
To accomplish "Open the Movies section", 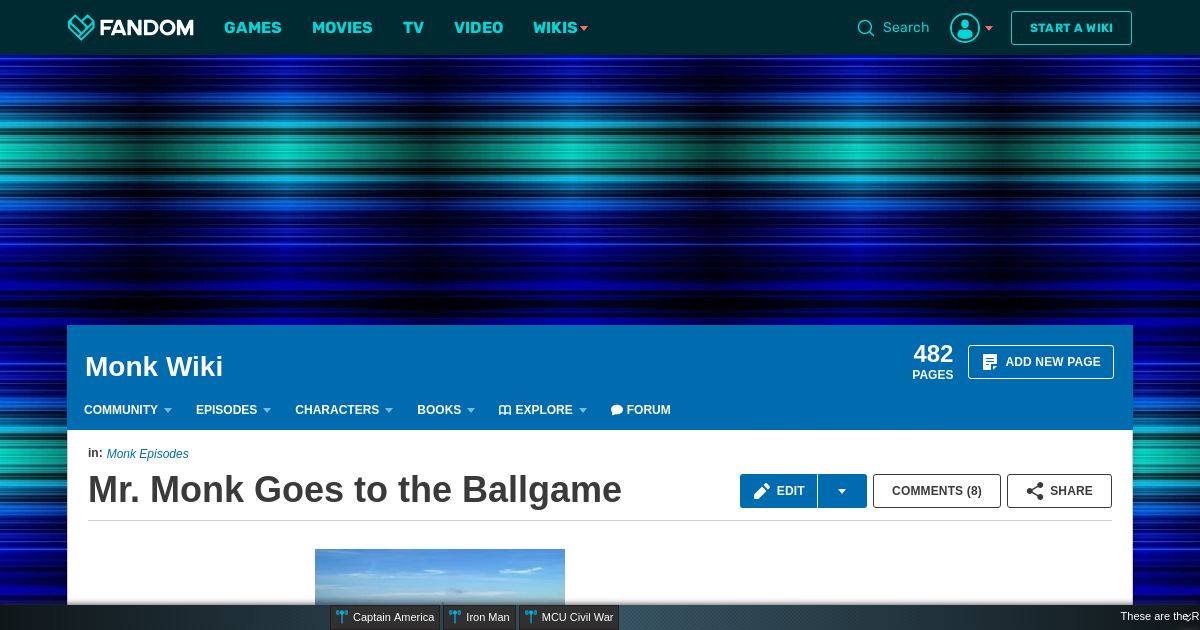I will pyautogui.click(x=342, y=28).
